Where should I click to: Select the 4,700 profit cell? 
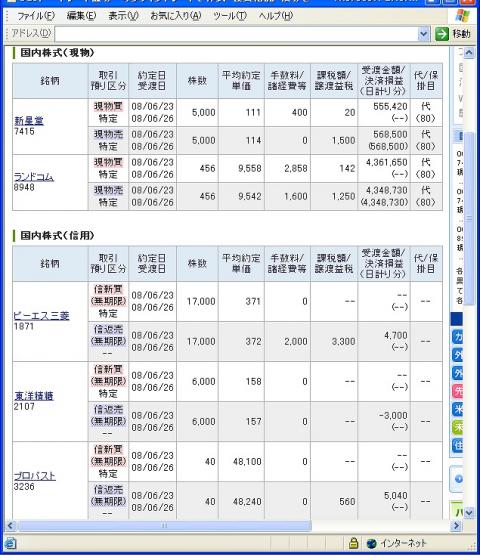click(384, 341)
